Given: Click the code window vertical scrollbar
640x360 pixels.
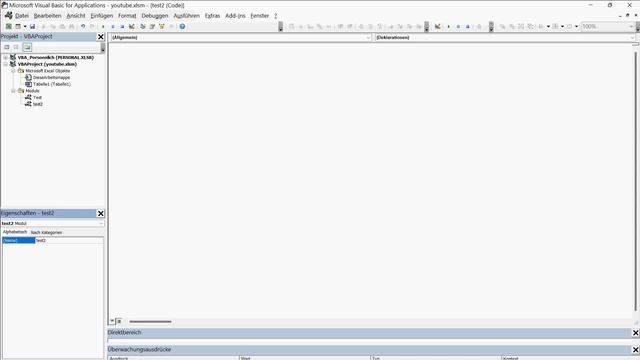Looking at the screenshot, I should coord(636,182).
